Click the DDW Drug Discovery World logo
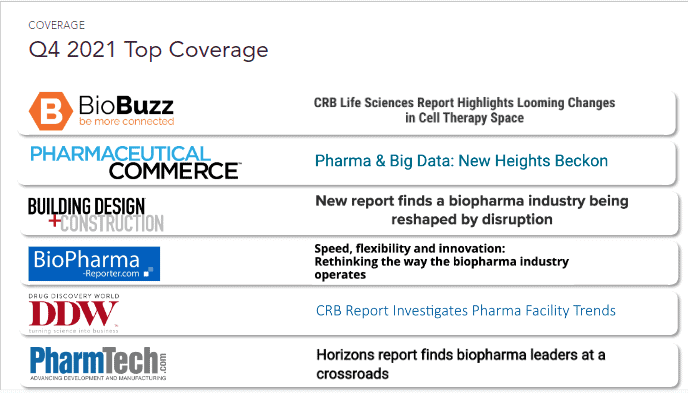The width and height of the screenshot is (688, 393). point(74,313)
